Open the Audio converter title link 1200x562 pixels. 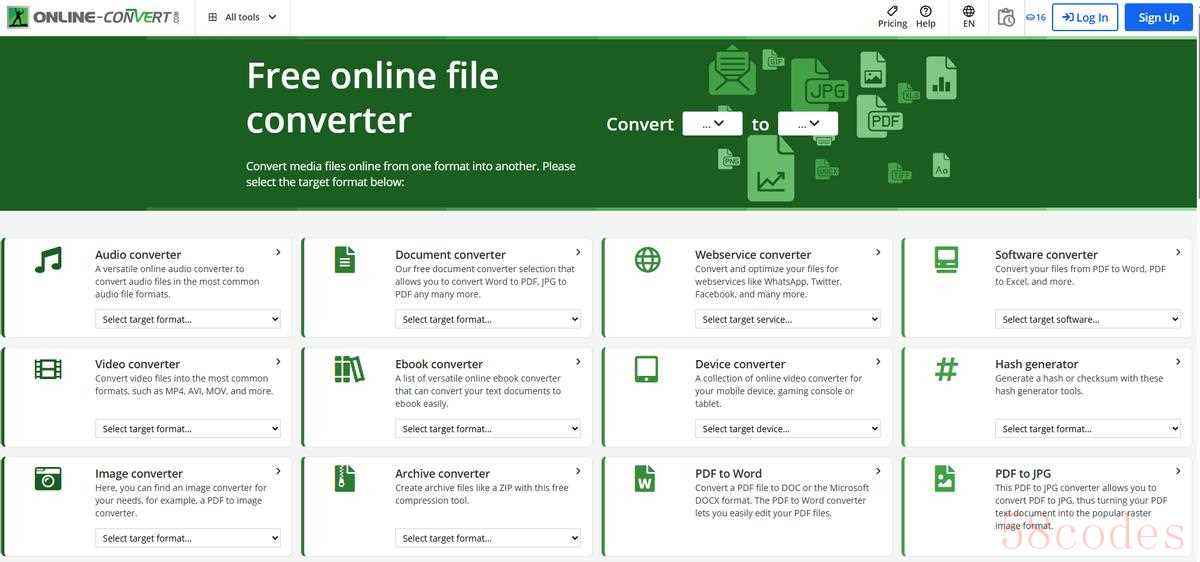point(138,254)
